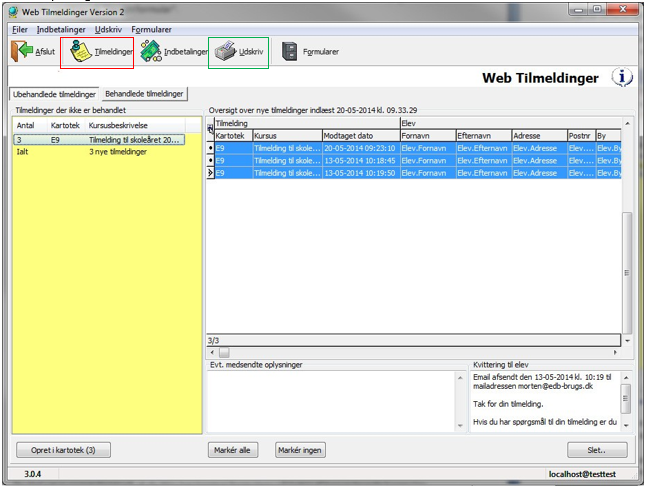Click the Ialt 3 nye tilmeldinger row

pyautogui.click(x=99, y=152)
